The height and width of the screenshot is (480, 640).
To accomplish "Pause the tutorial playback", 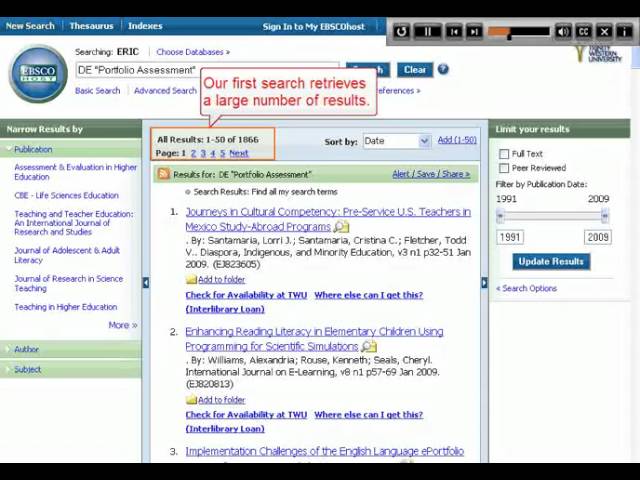I will click(x=427, y=31).
